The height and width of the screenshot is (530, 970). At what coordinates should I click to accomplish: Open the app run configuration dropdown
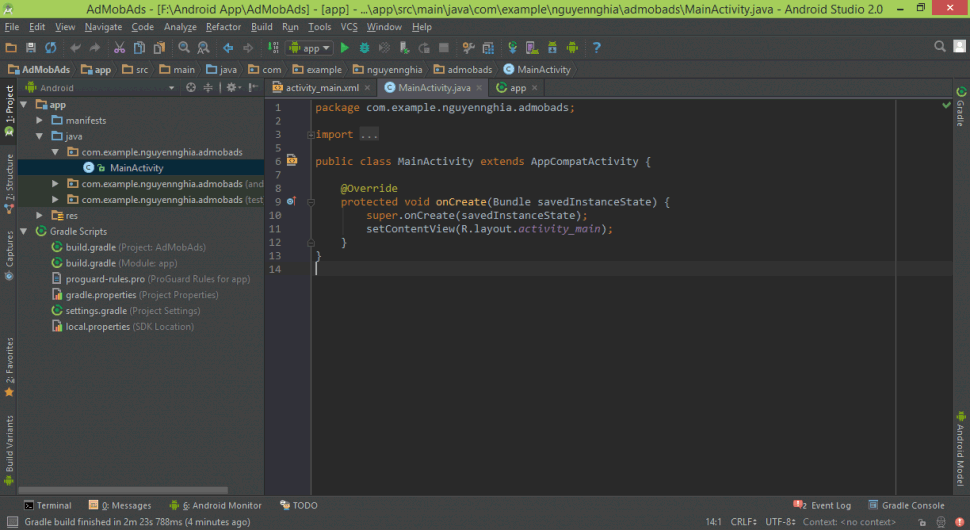click(309, 48)
